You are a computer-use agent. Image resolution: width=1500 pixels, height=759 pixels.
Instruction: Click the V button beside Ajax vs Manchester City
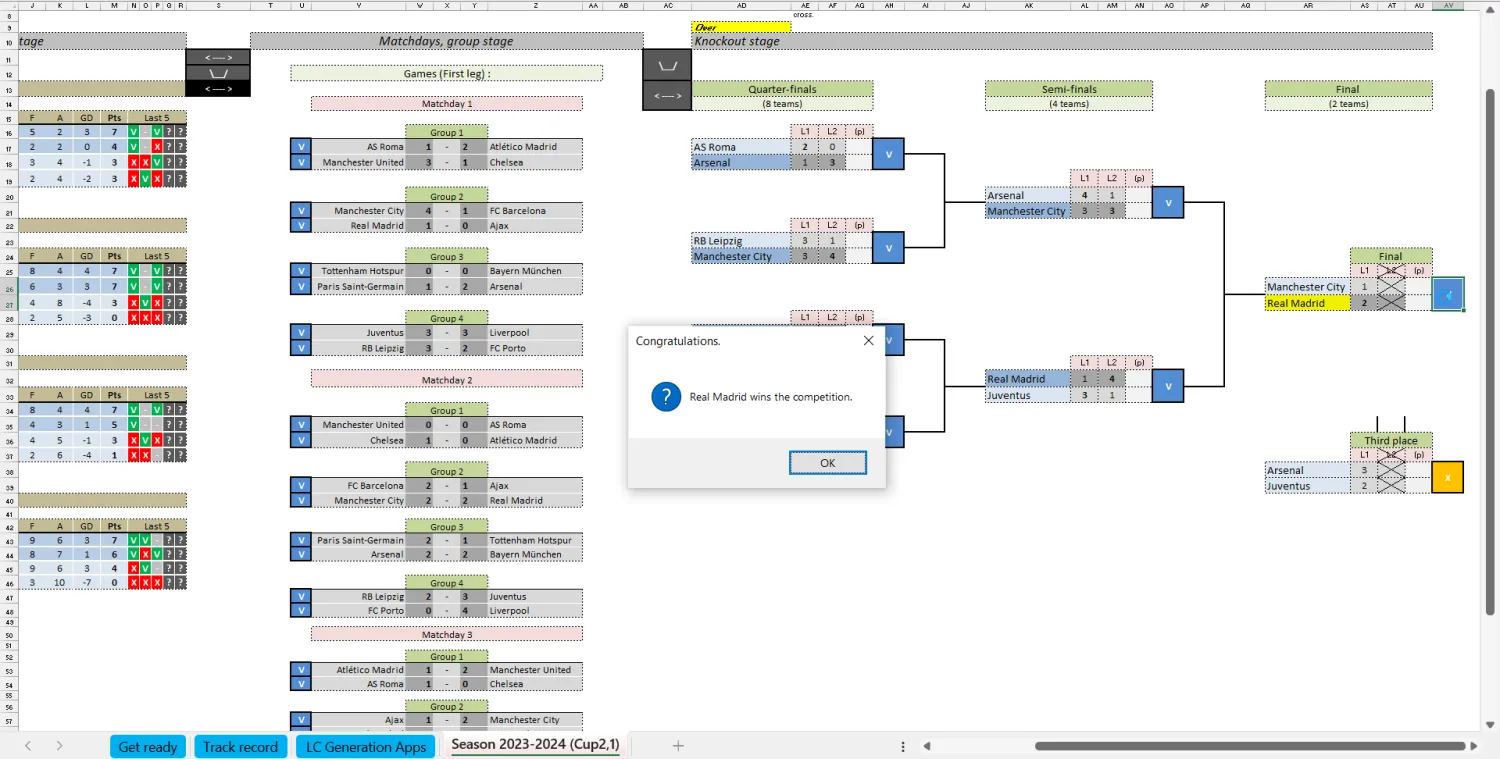tap(300, 720)
